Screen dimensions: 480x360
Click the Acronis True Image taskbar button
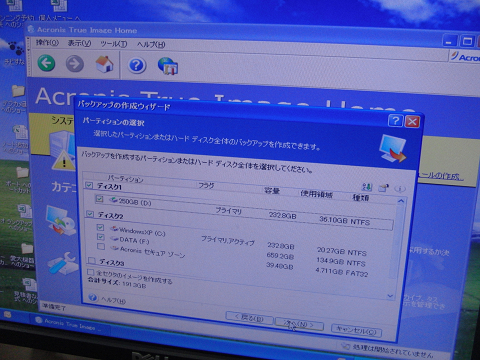click(69, 323)
